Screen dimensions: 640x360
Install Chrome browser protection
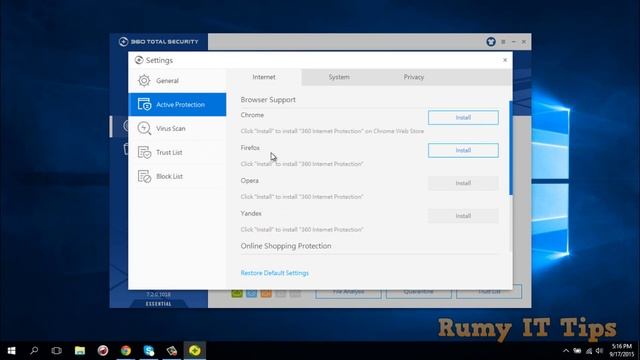click(x=463, y=118)
